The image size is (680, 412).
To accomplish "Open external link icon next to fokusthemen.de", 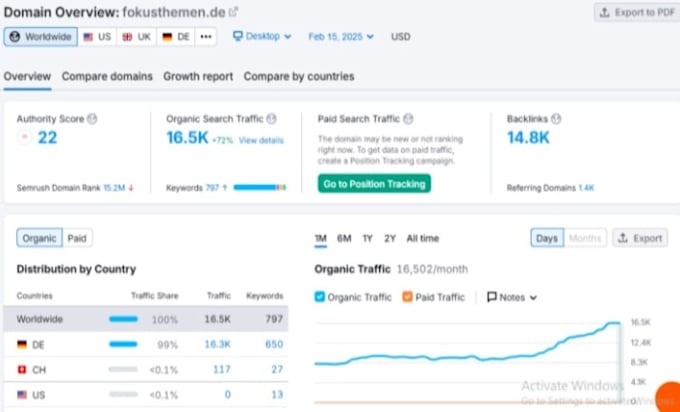I will 233,12.
